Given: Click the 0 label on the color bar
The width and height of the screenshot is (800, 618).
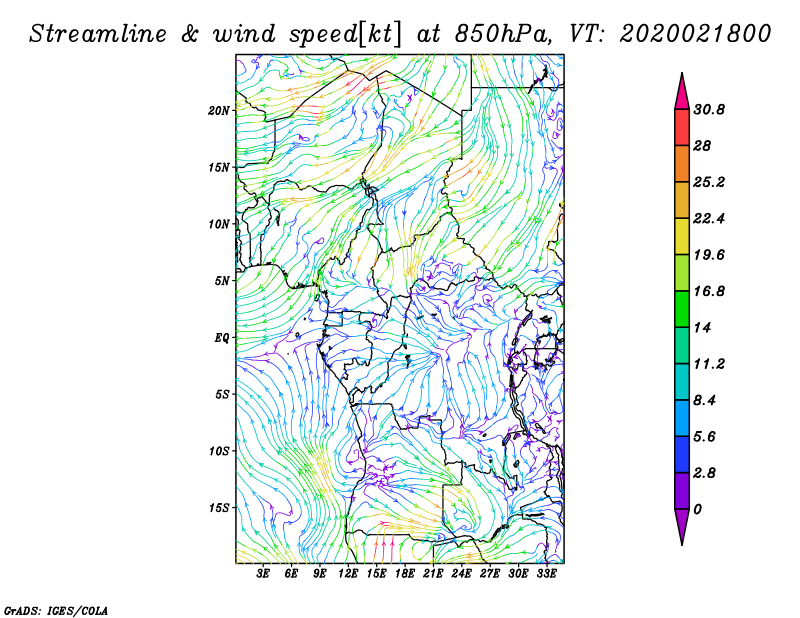Looking at the screenshot, I should click(698, 509).
